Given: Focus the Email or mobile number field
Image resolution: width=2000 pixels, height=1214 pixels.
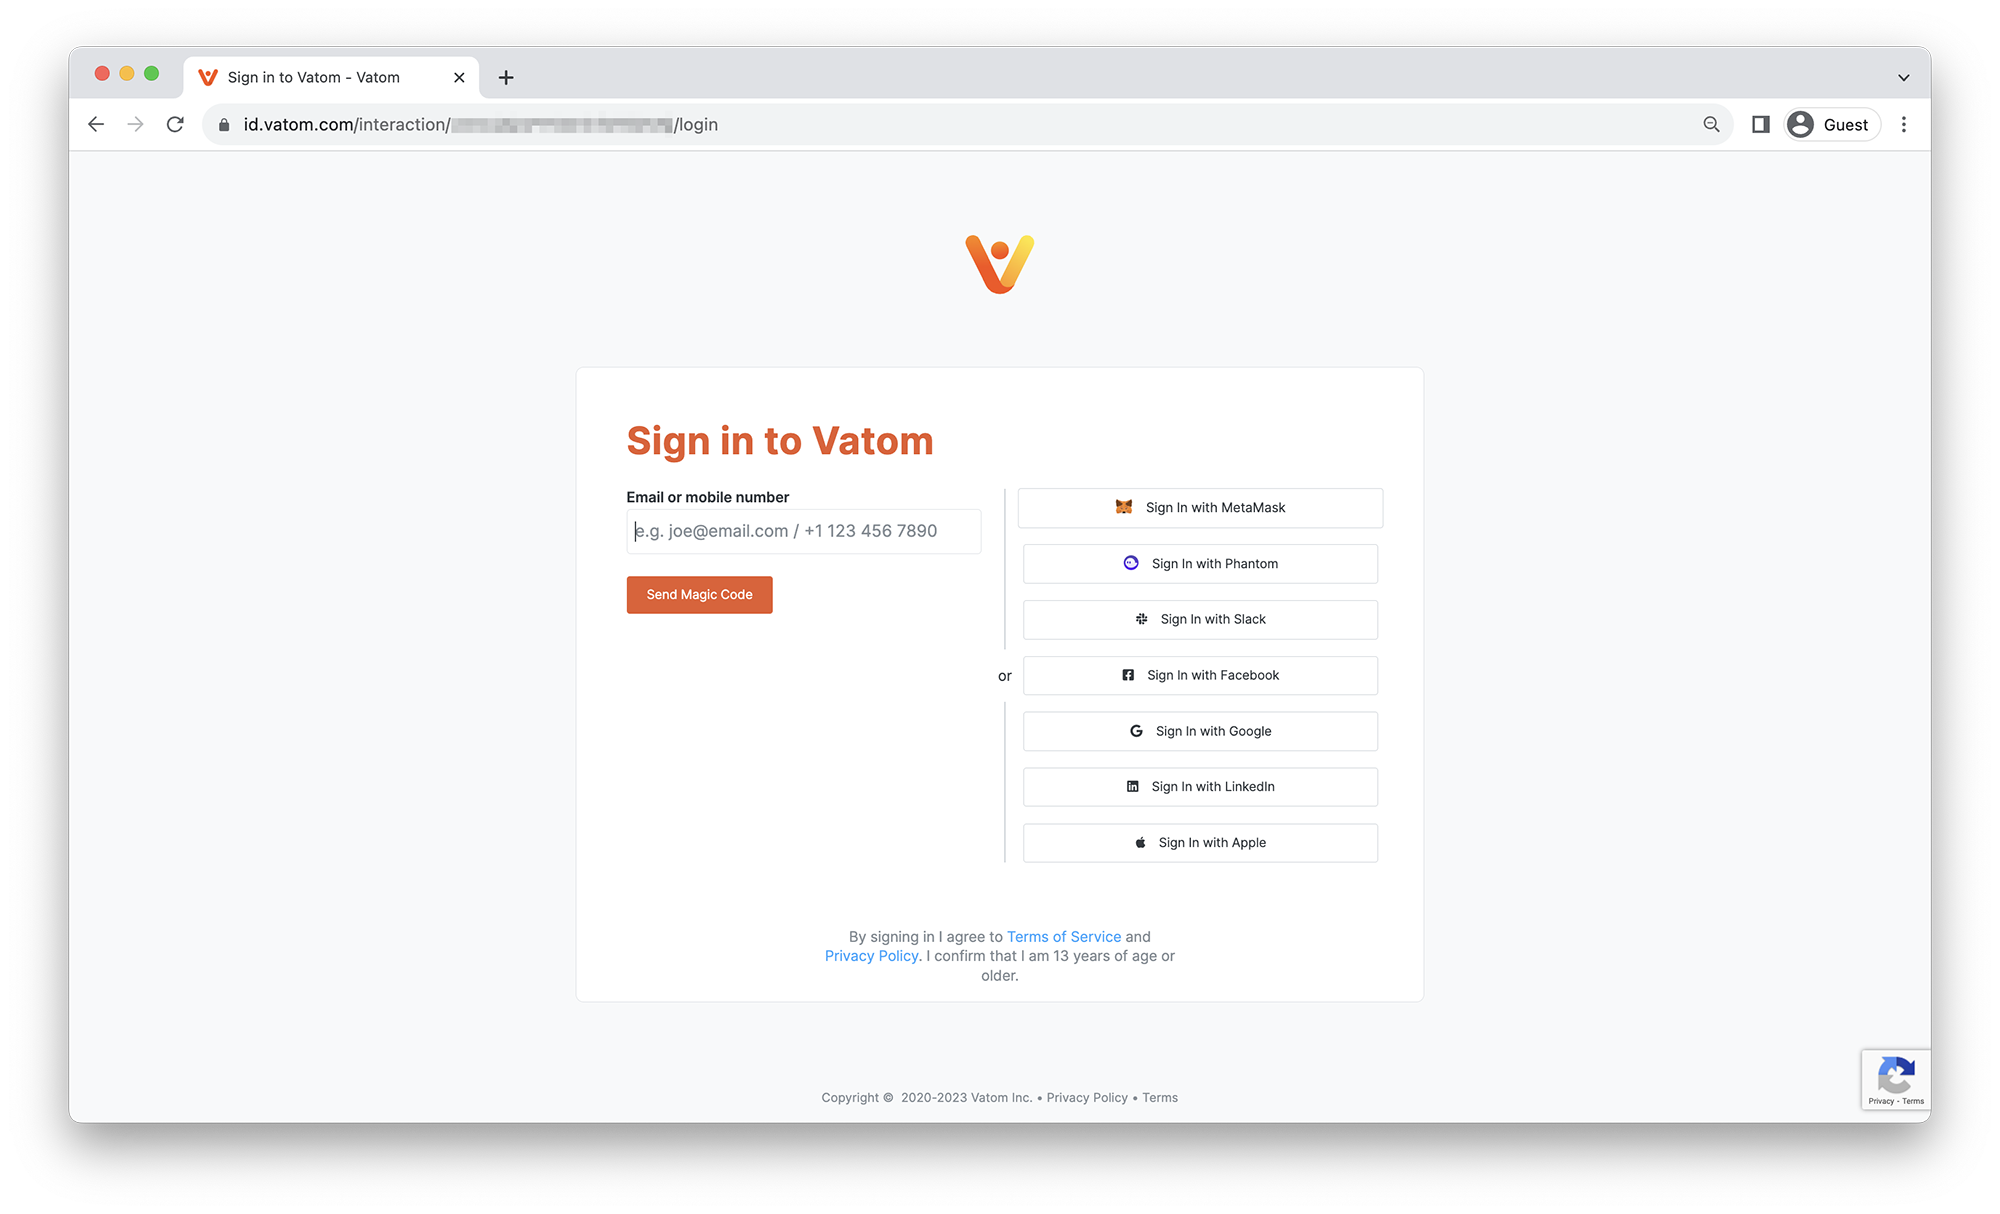Looking at the screenshot, I should (x=803, y=531).
